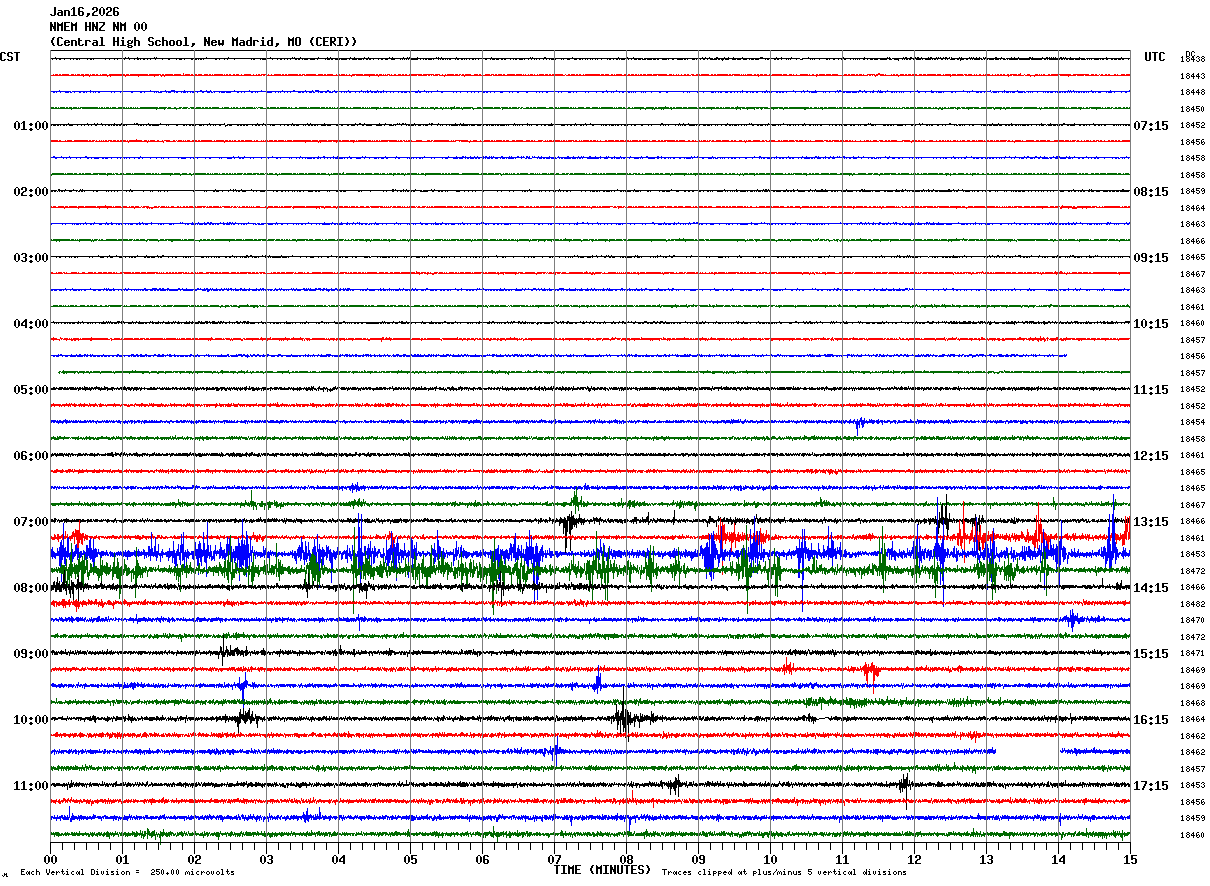Click the CST timezone label
This screenshot has height=886, width=1210.
[10, 57]
